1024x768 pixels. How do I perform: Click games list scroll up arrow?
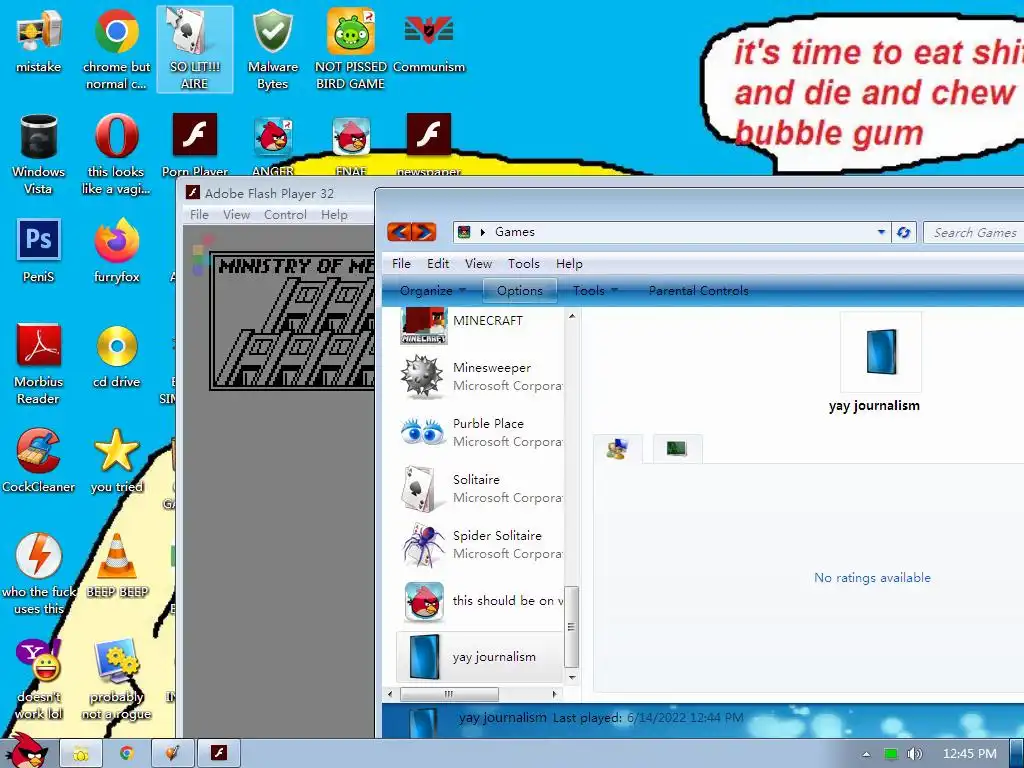[572, 316]
